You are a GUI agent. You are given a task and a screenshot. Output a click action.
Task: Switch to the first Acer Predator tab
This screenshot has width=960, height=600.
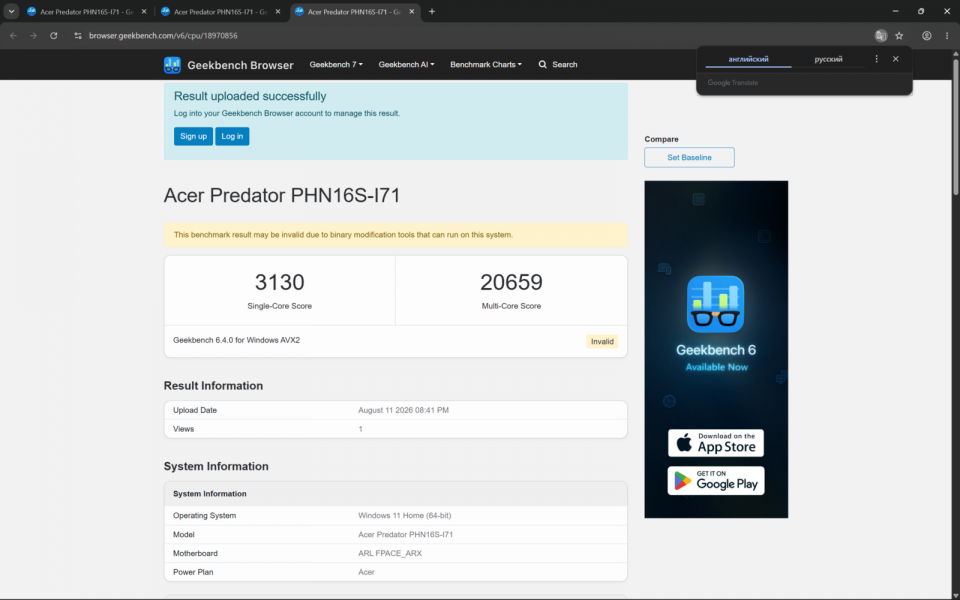[x=85, y=12]
